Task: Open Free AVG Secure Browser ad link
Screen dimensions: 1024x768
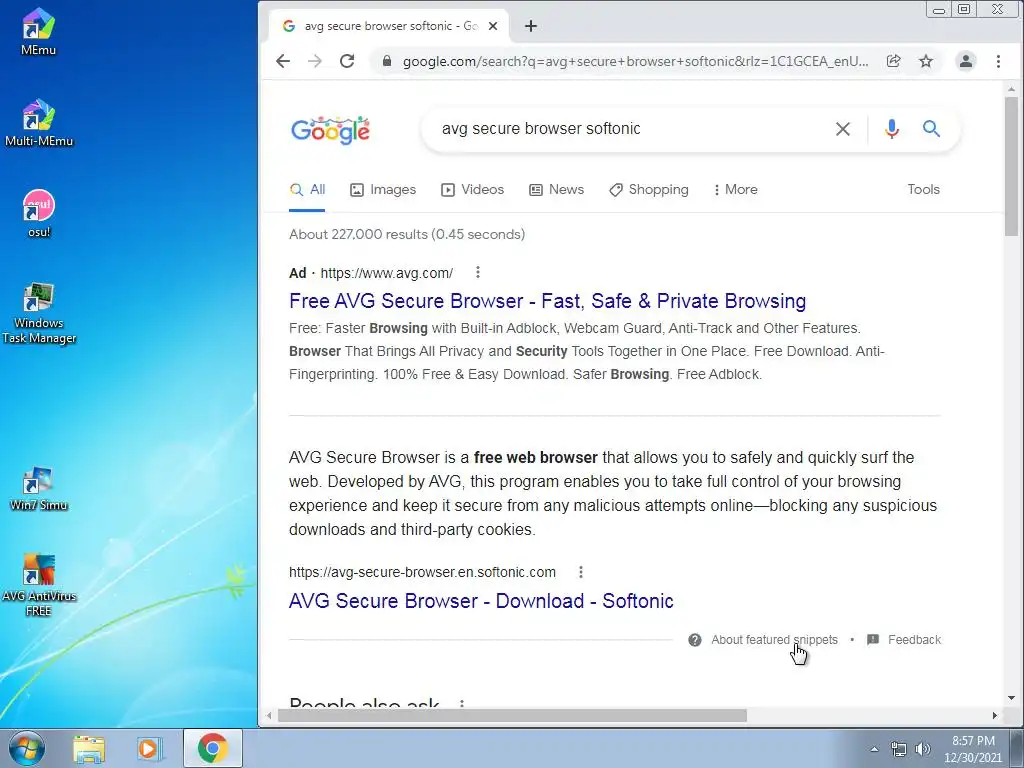Action: click(x=547, y=301)
